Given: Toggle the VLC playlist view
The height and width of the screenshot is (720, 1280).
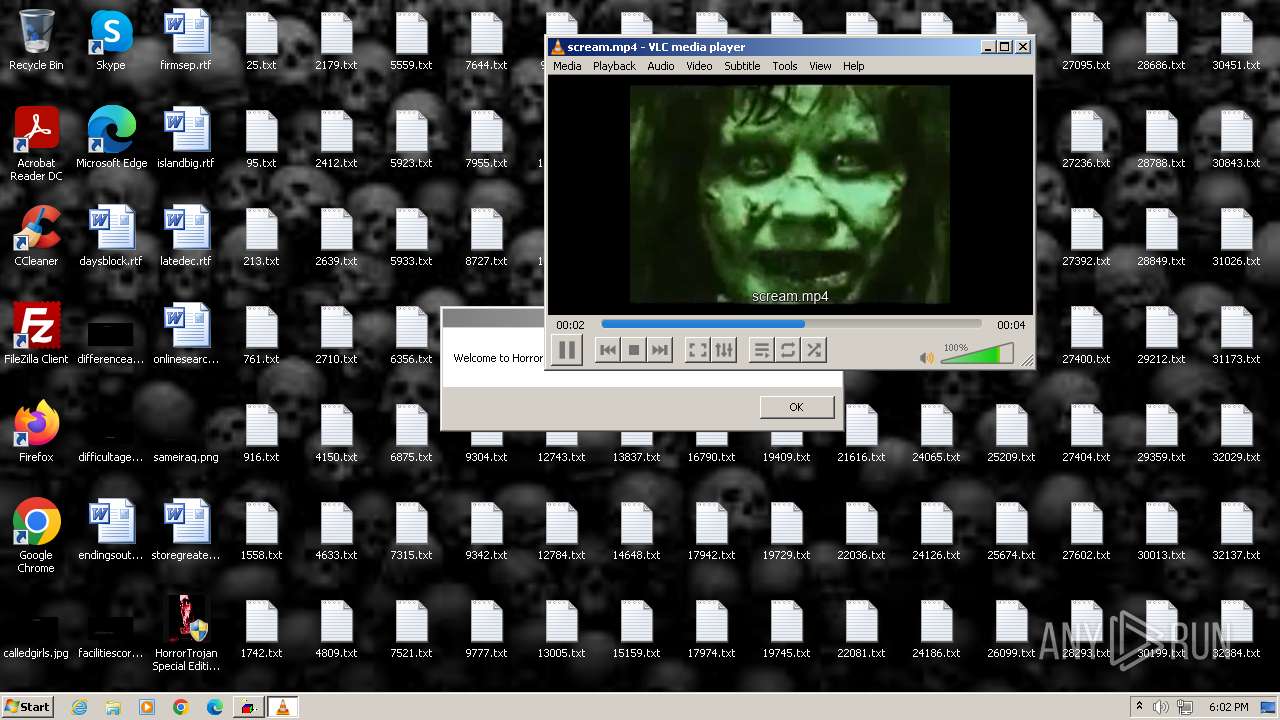Looking at the screenshot, I should click(761, 350).
